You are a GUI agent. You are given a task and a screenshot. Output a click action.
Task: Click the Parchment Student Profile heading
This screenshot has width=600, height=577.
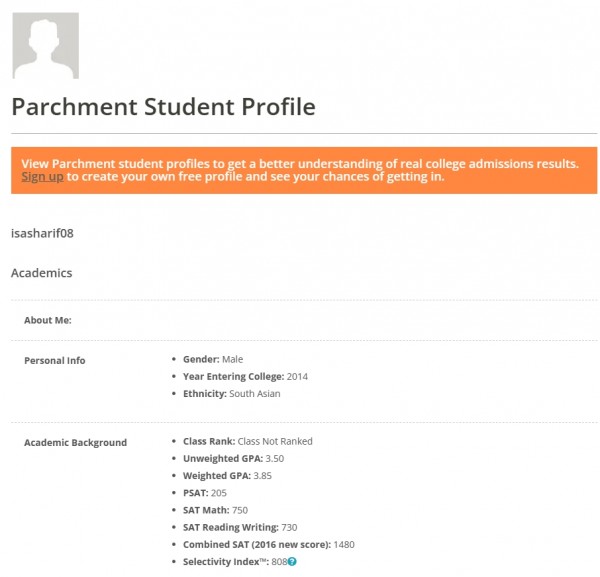[163, 106]
